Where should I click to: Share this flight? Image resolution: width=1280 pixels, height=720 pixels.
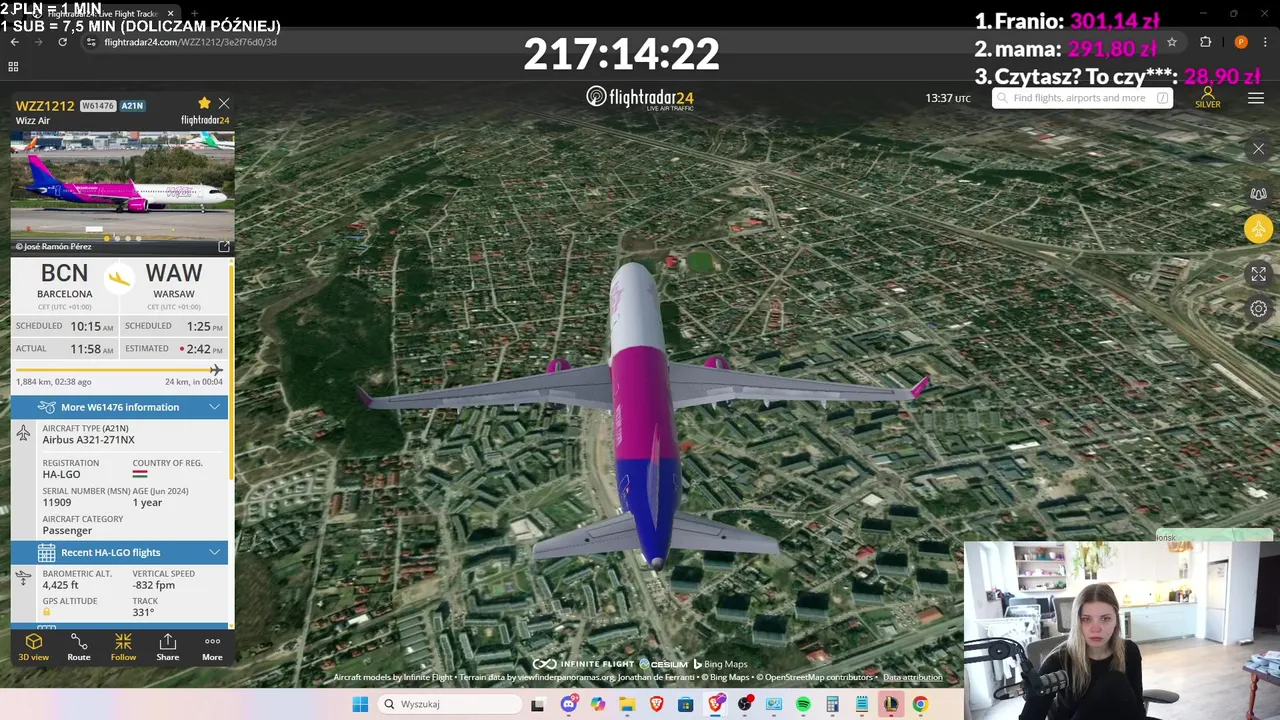(168, 647)
